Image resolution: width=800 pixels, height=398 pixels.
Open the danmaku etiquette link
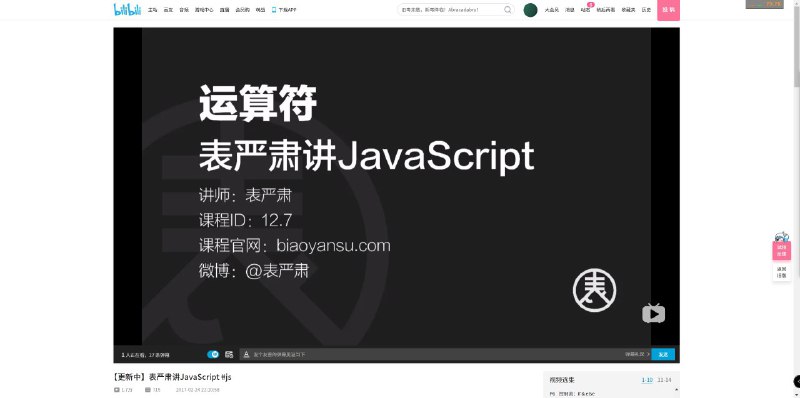point(637,354)
